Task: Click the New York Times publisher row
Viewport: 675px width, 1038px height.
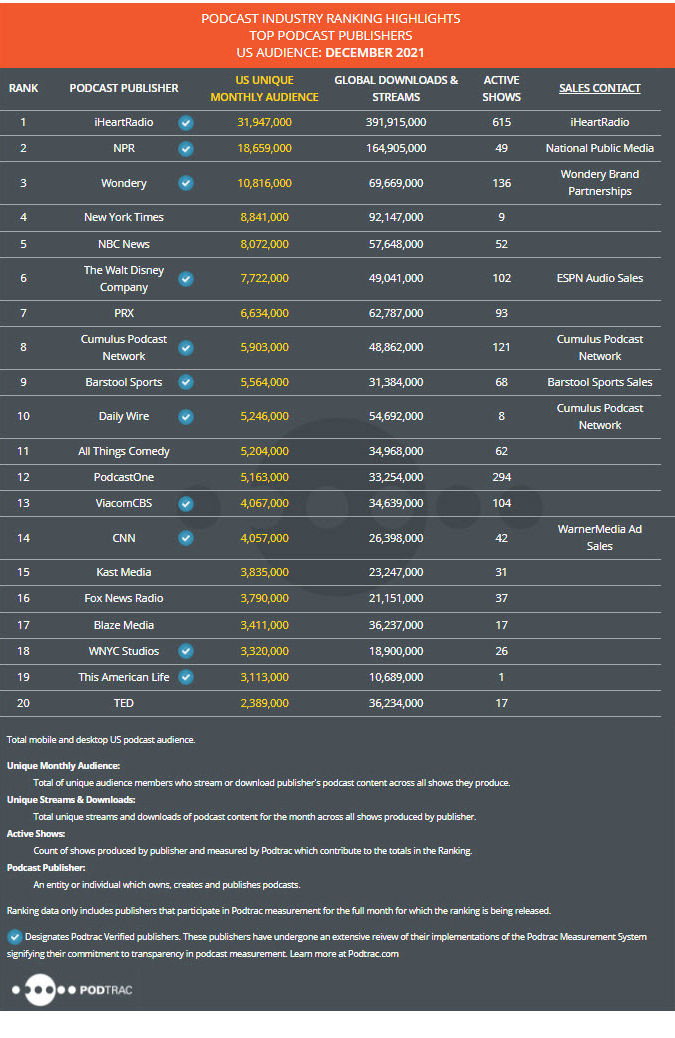Action: point(330,218)
